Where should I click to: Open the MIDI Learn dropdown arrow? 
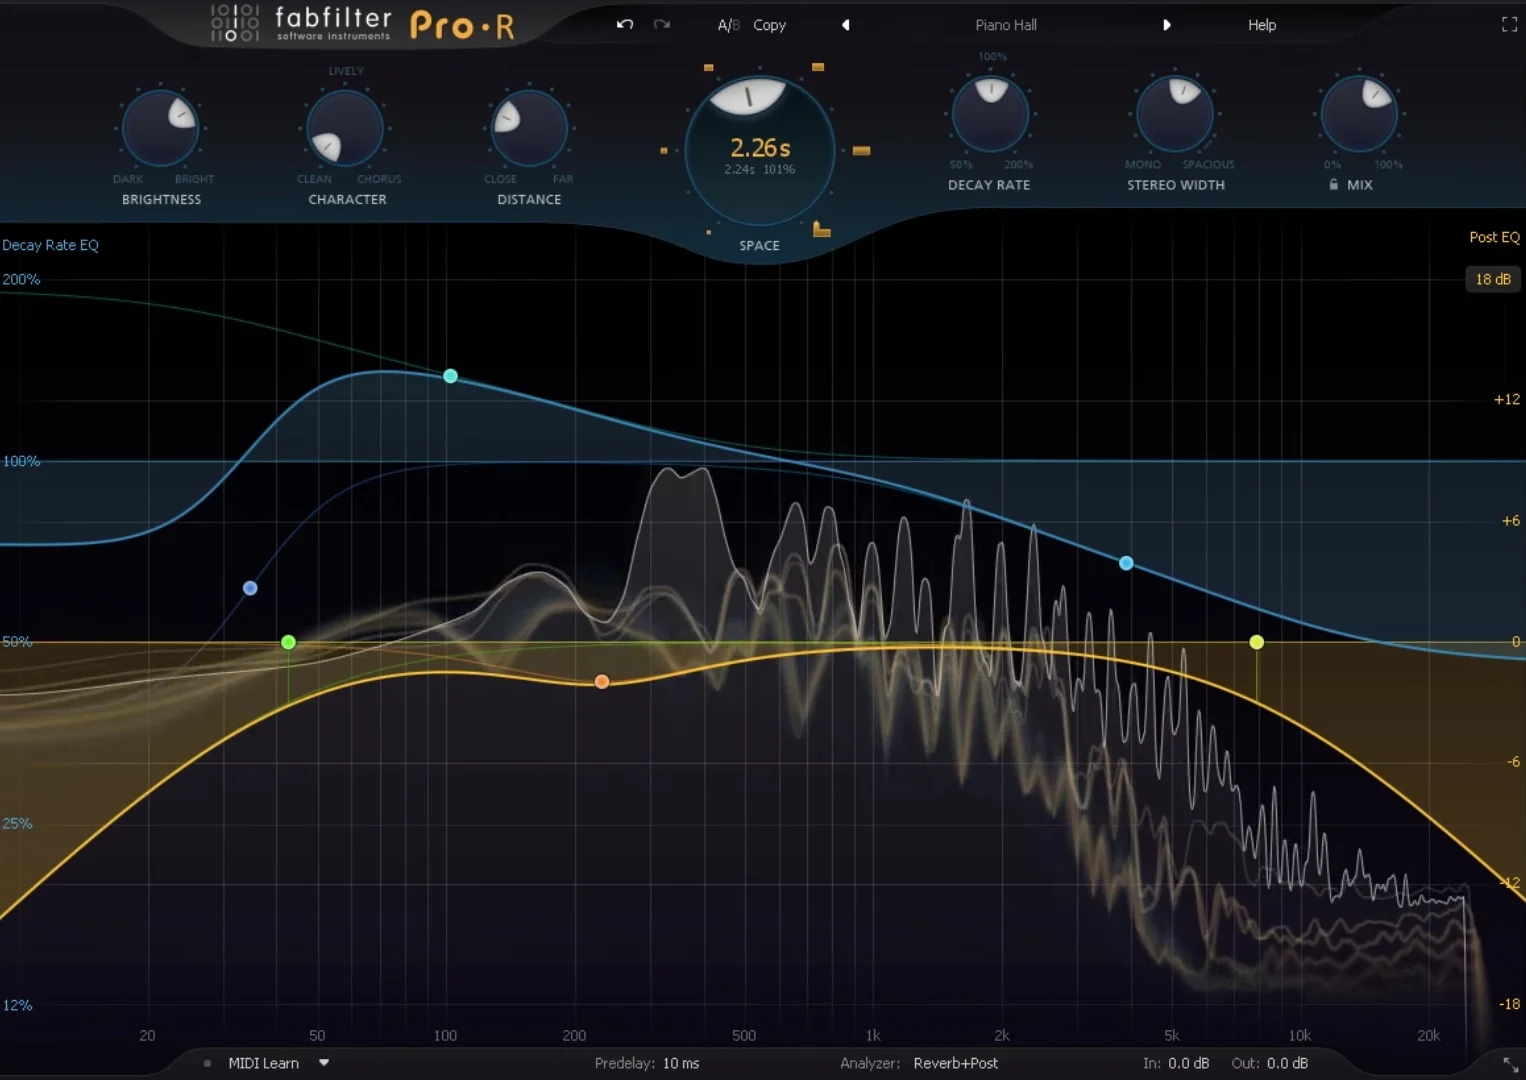pos(324,1063)
